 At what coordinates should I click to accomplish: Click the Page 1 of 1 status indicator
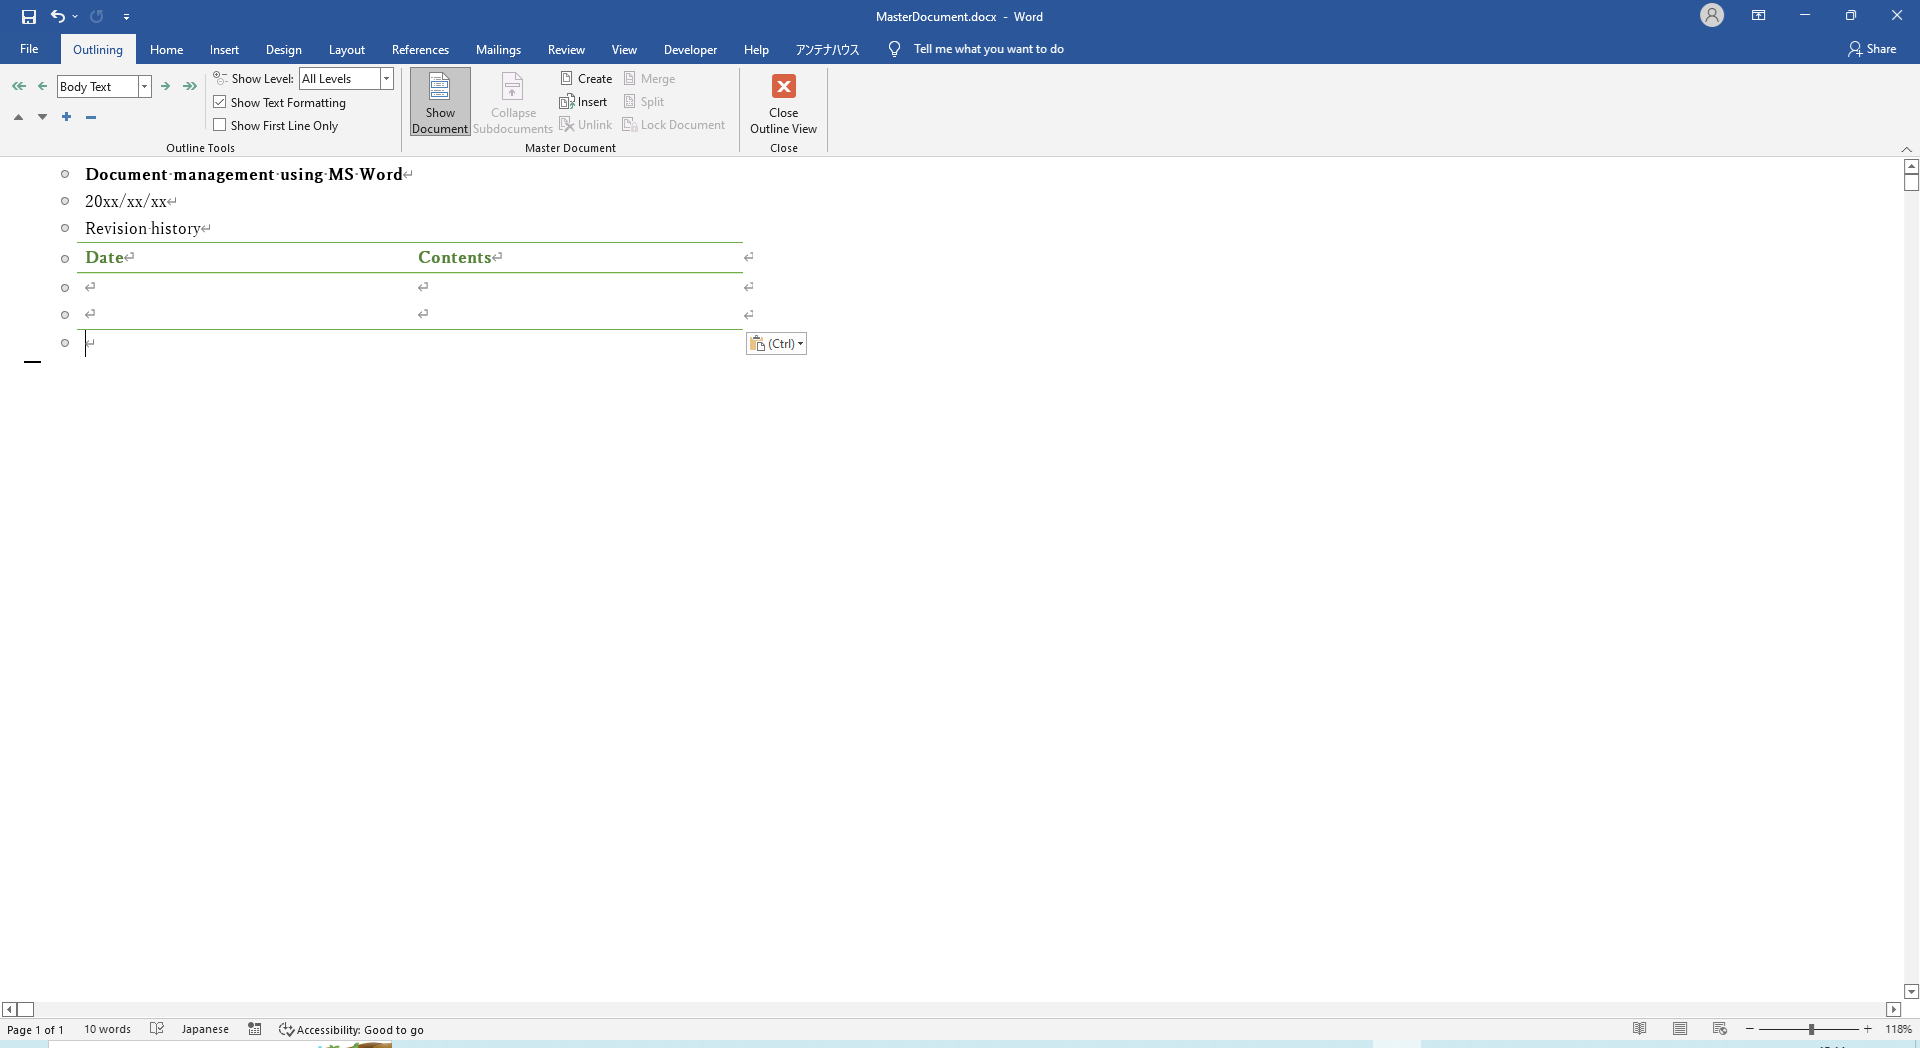coord(36,1030)
